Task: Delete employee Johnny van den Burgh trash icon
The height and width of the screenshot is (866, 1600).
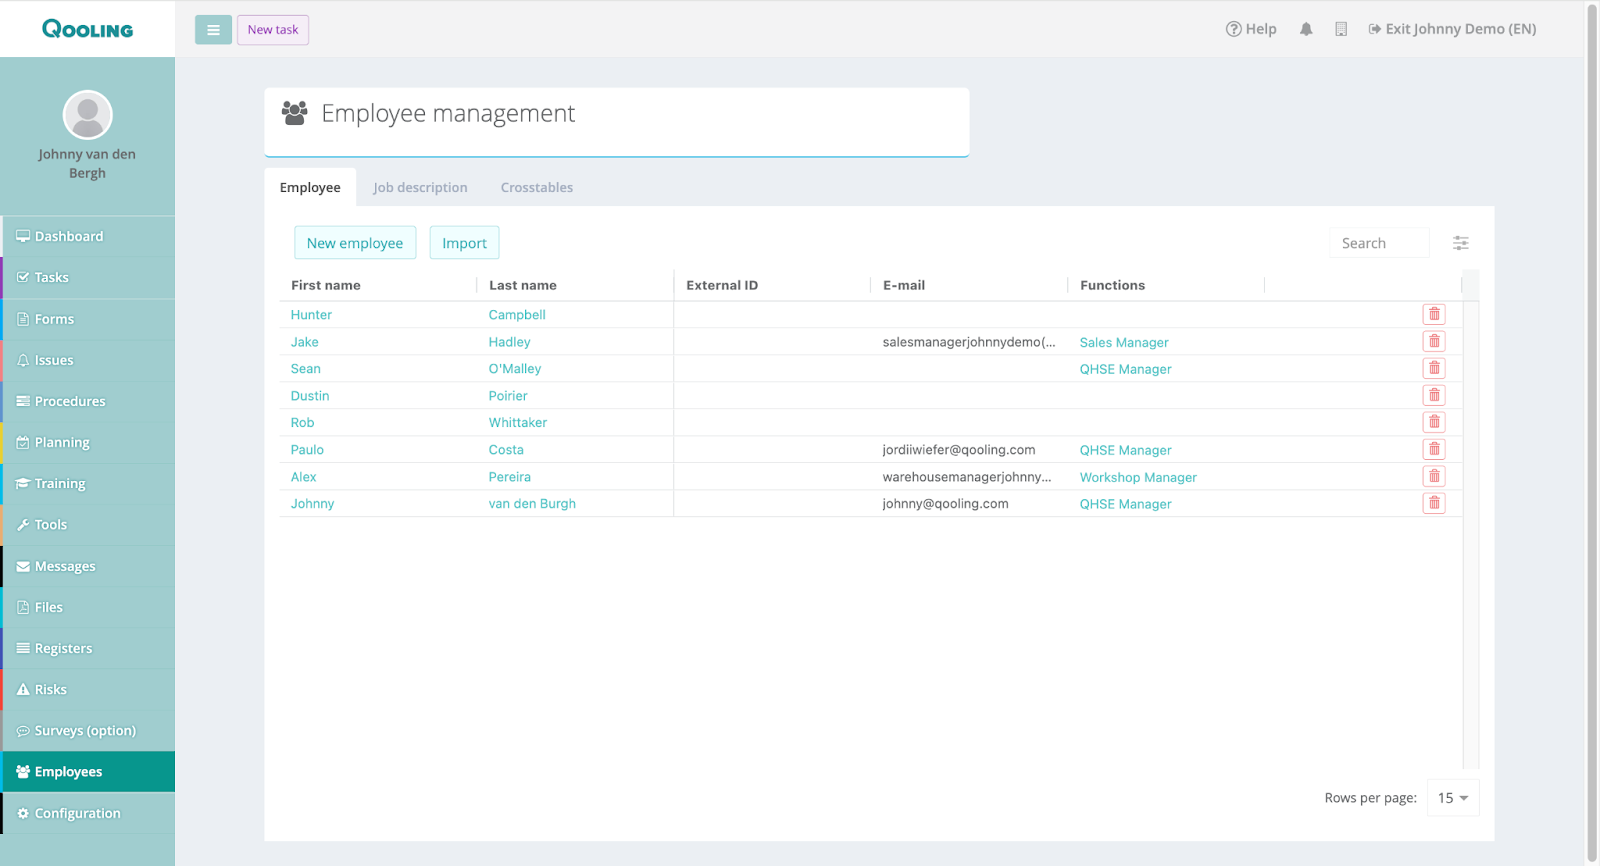Action: [1434, 503]
